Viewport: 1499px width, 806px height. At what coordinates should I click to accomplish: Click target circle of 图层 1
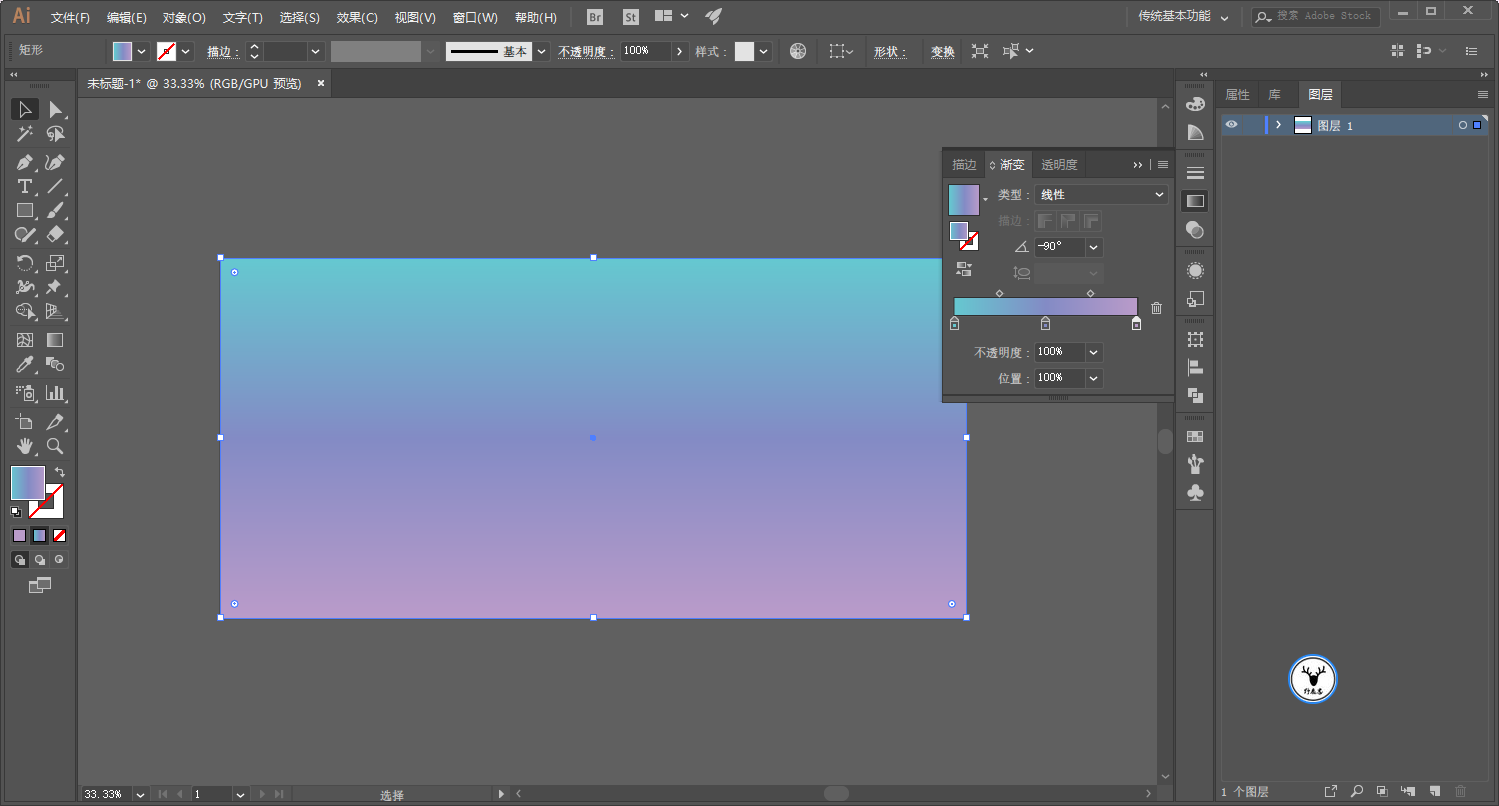1463,125
